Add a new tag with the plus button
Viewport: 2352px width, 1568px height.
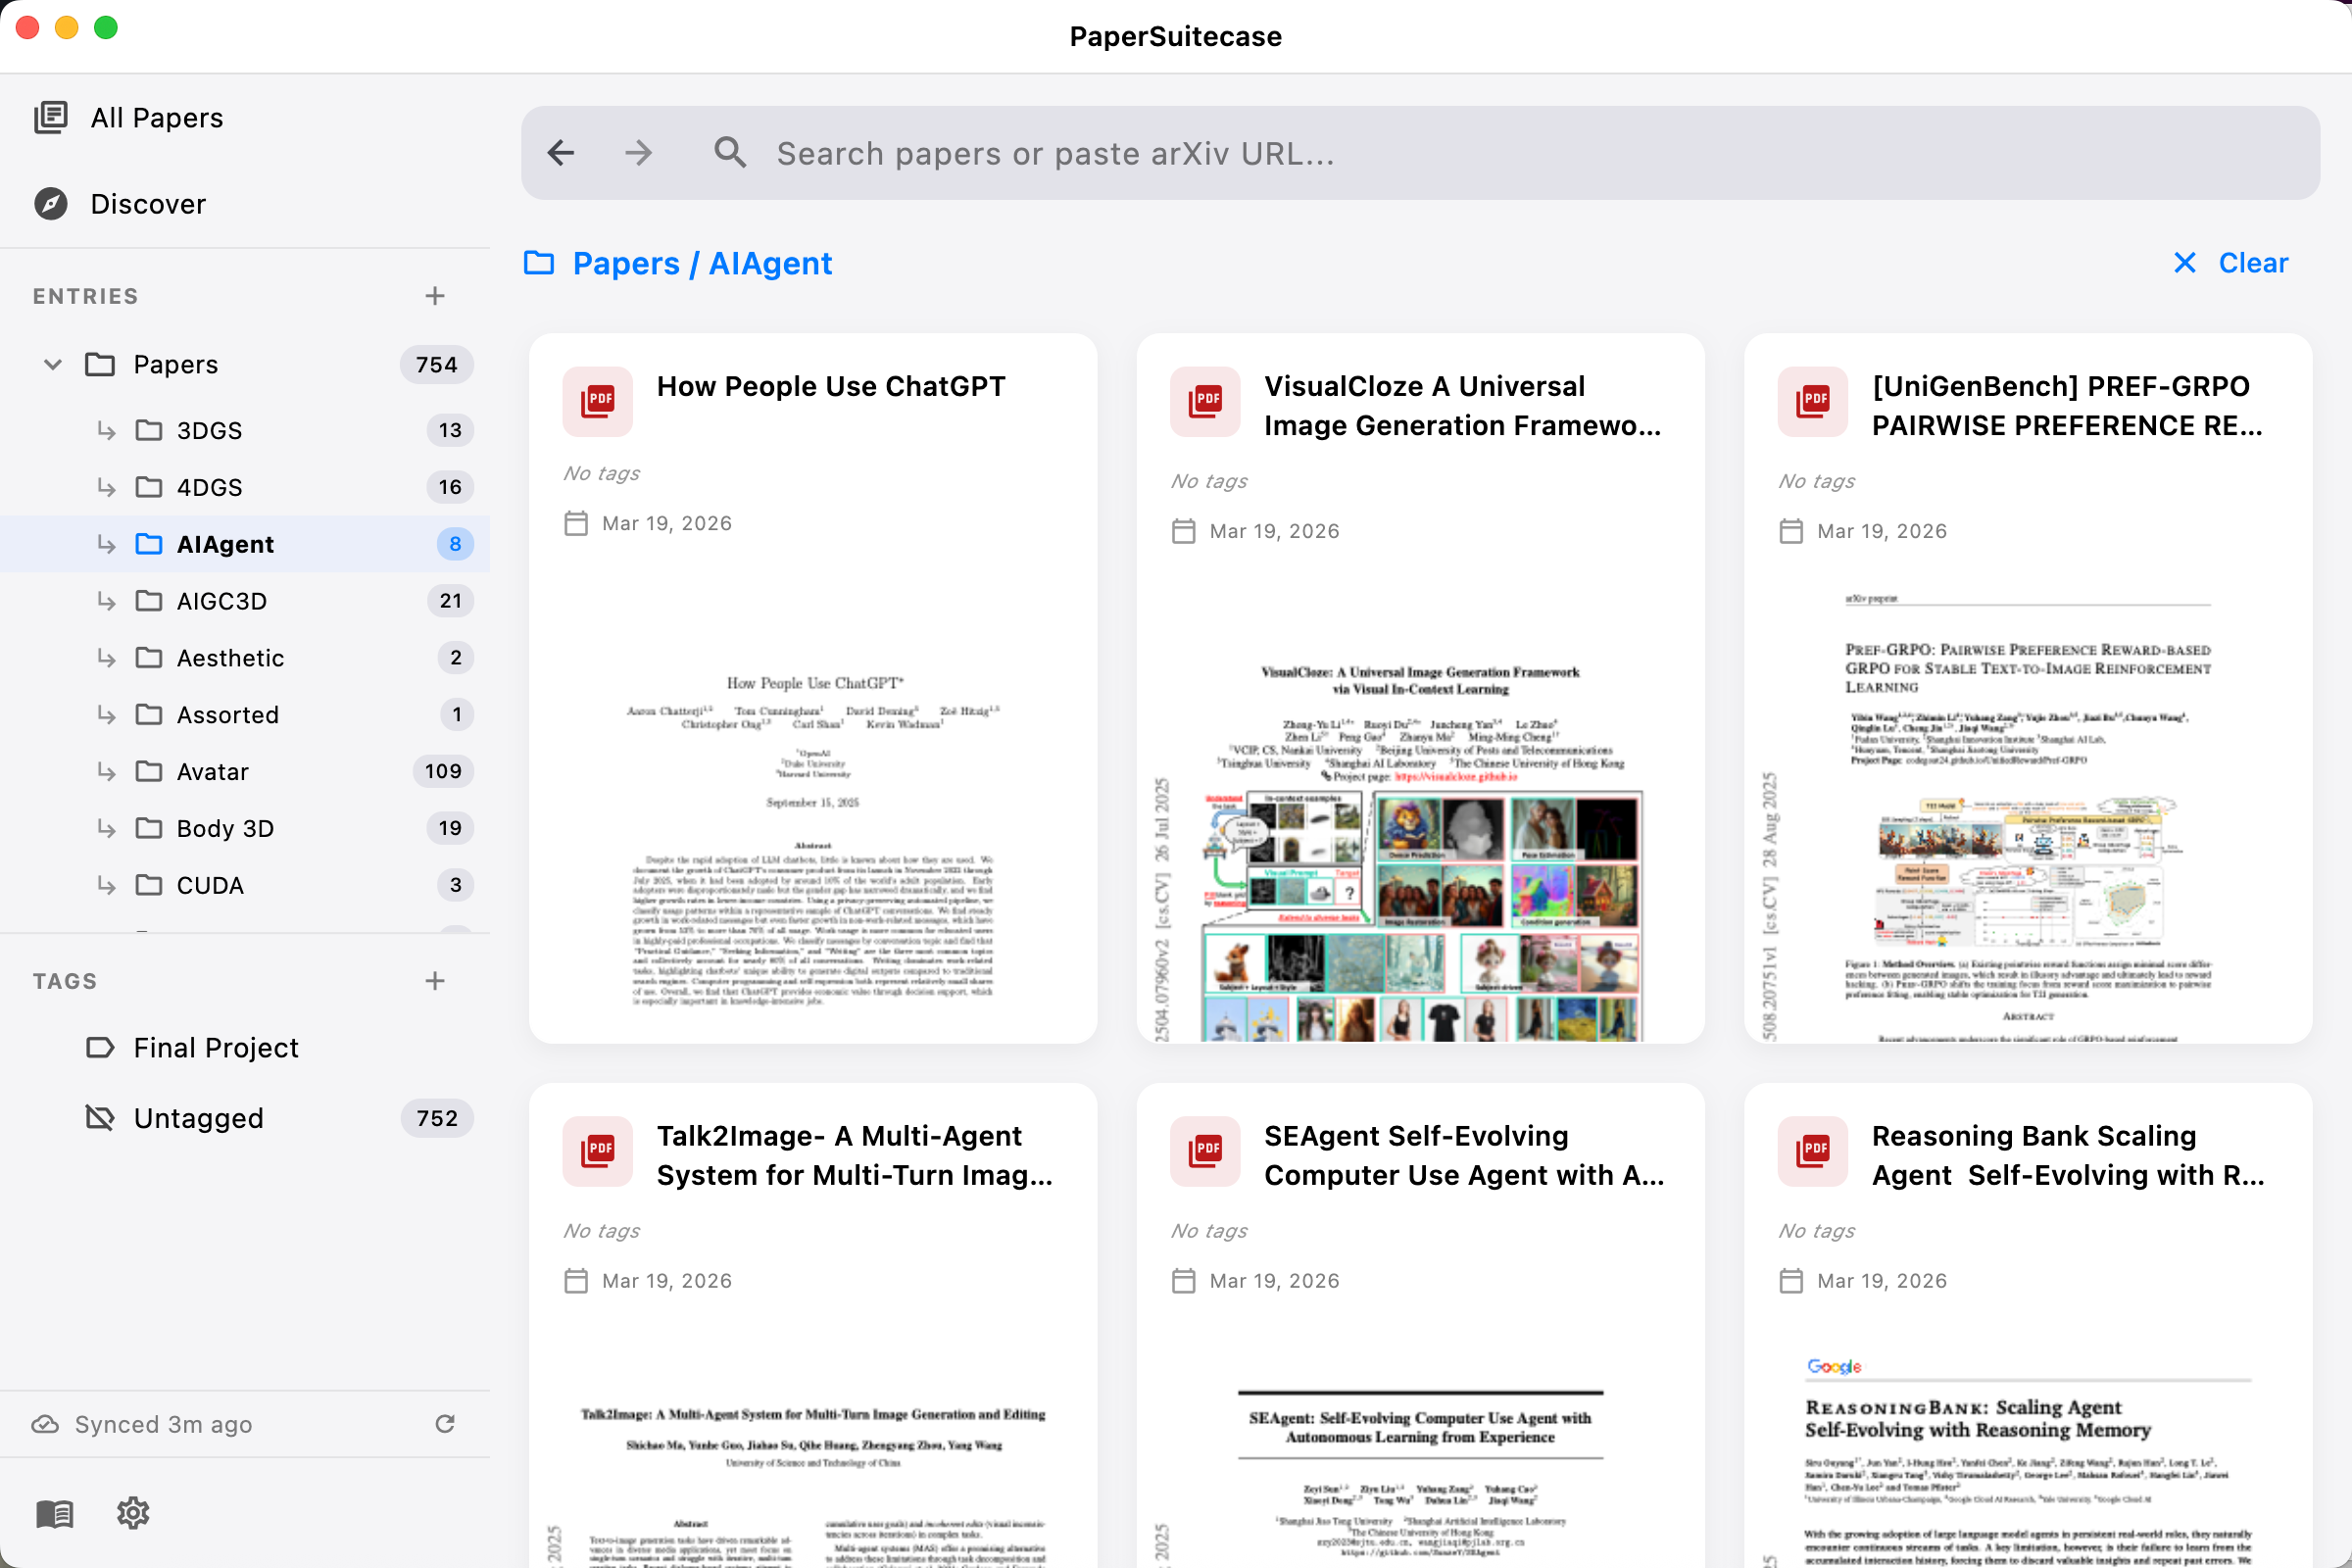tap(435, 980)
